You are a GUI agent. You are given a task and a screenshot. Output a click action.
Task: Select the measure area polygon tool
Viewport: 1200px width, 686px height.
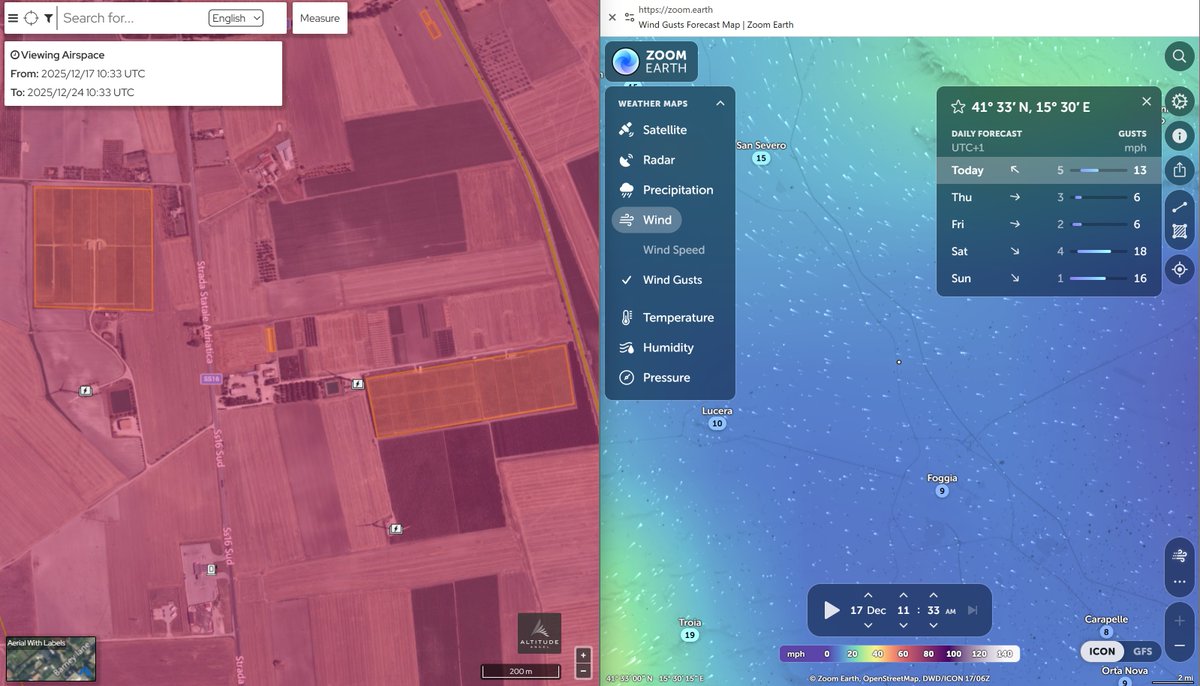1180,231
